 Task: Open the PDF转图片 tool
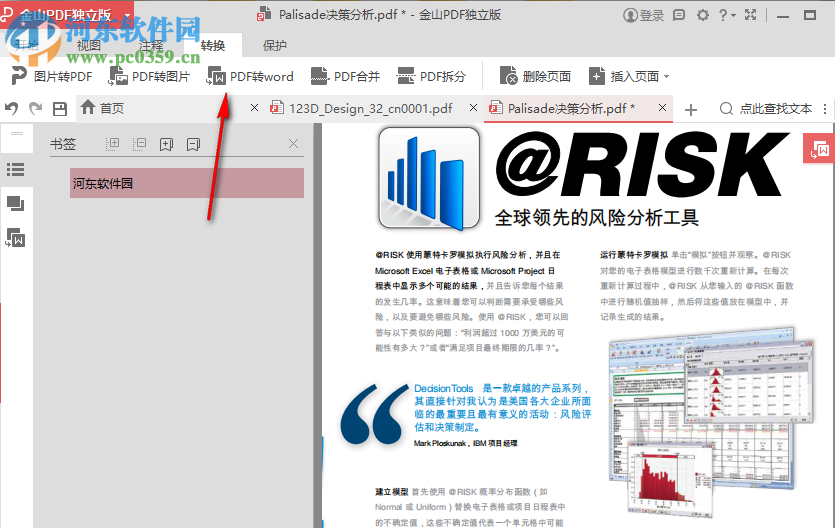click(149, 77)
